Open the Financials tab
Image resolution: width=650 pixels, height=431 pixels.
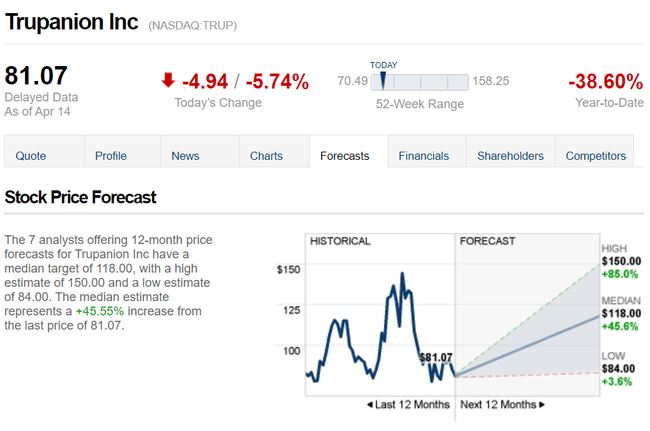424,156
